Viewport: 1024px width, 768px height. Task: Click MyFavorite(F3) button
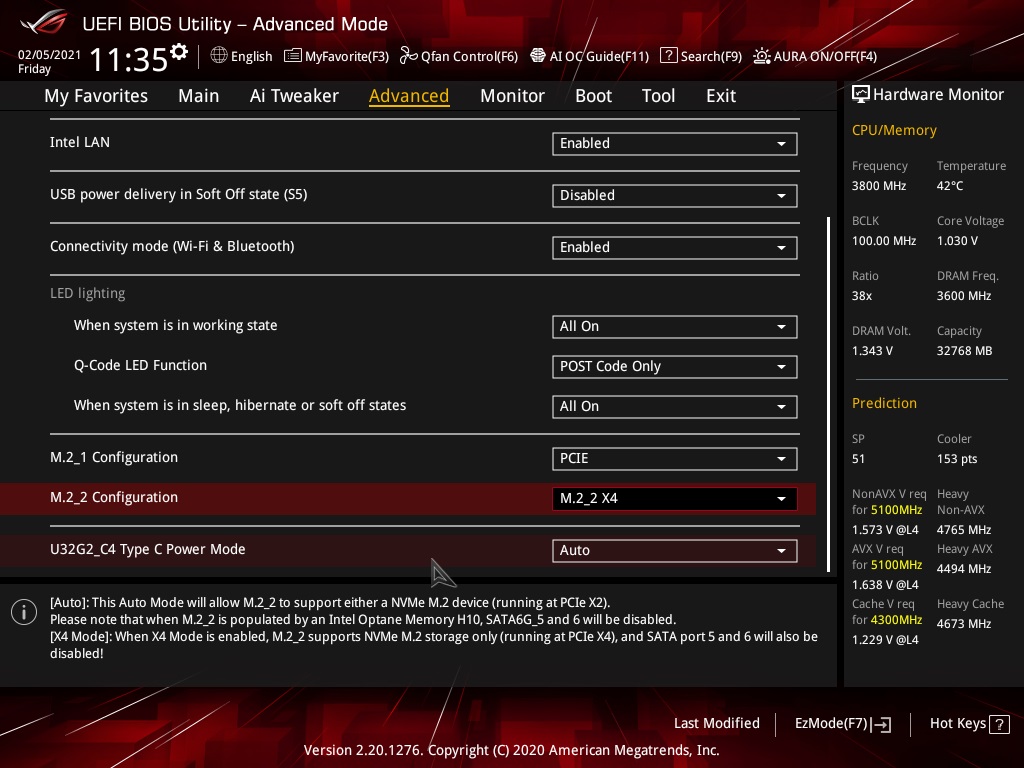[x=336, y=56]
